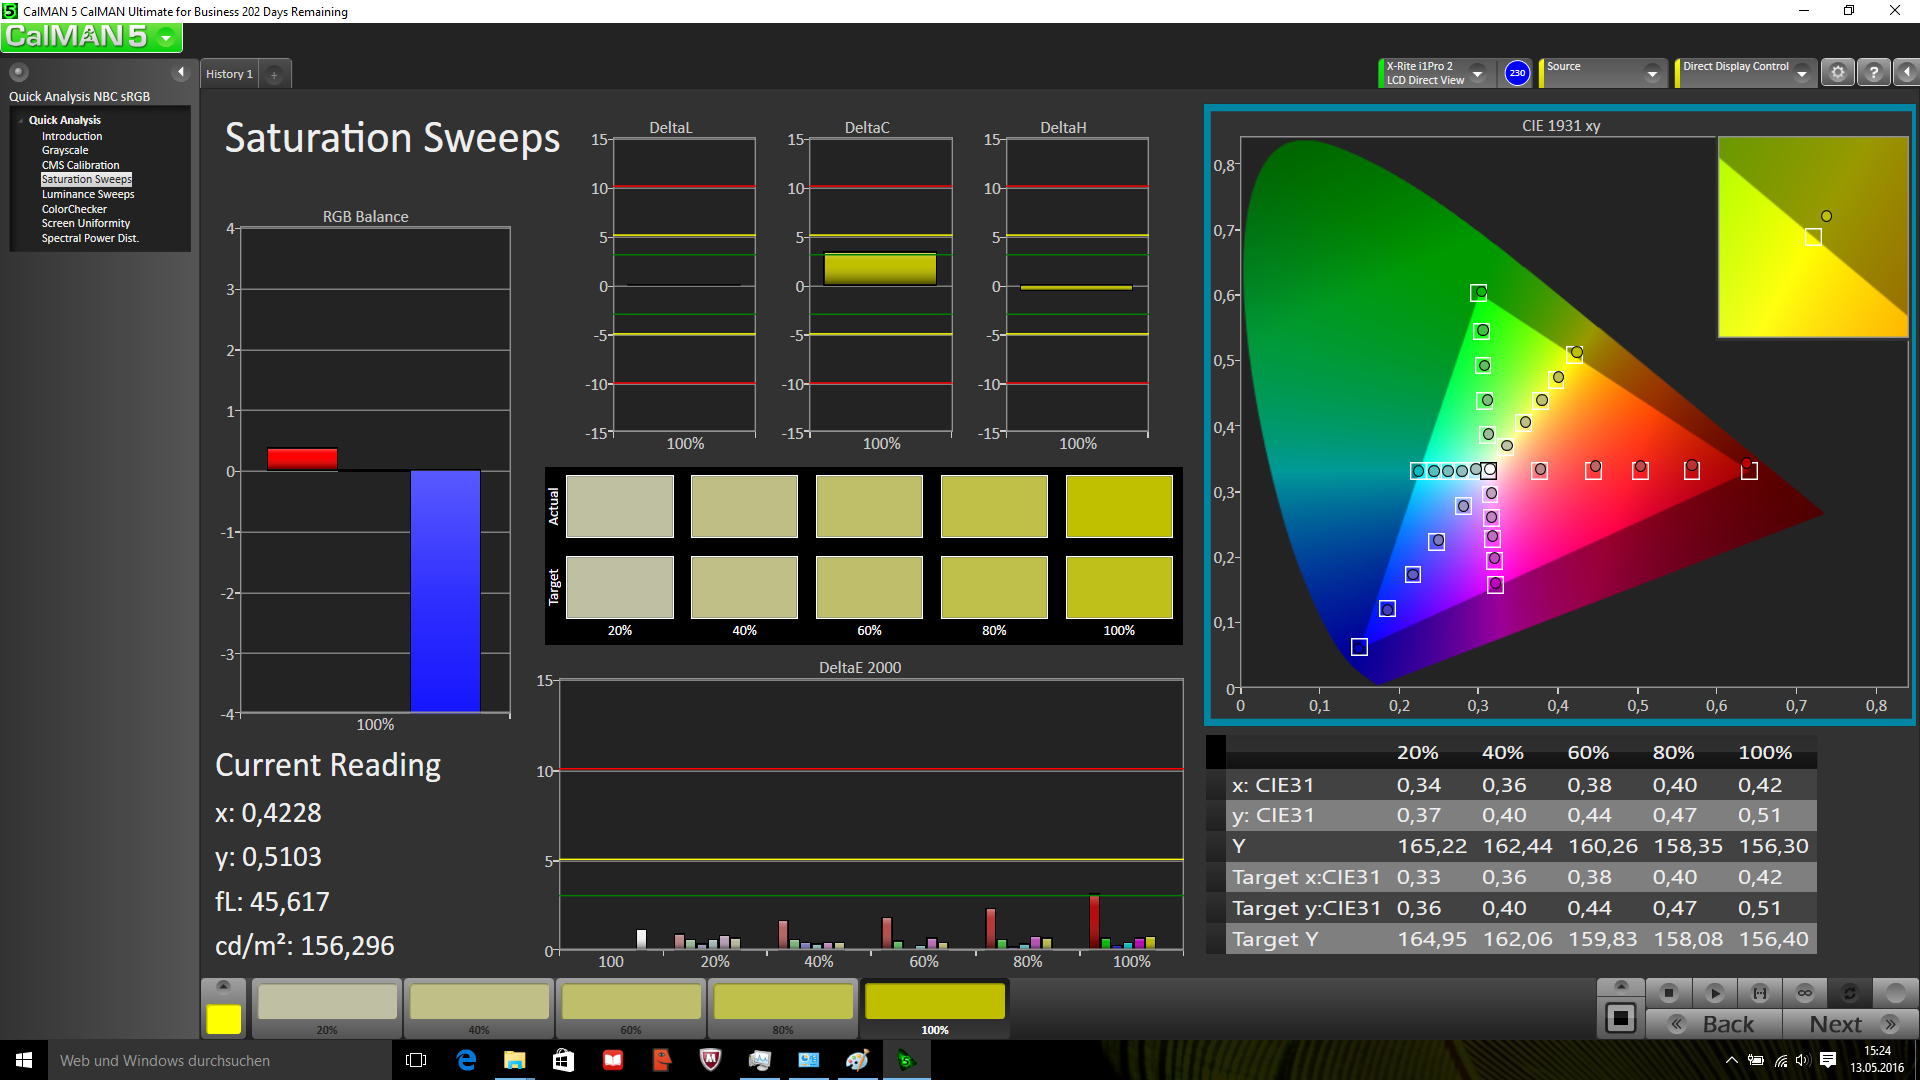Open the Source dropdown
This screenshot has height=1080, width=1920.
pos(1652,73)
